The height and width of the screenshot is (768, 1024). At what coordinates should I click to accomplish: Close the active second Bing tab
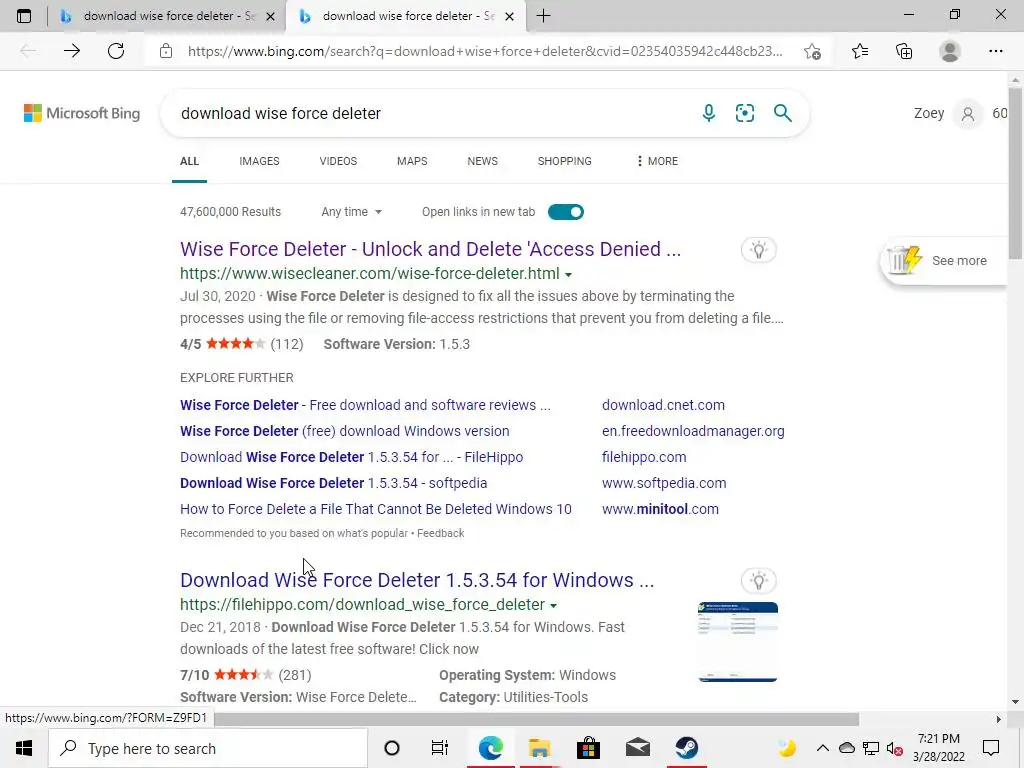point(510,16)
